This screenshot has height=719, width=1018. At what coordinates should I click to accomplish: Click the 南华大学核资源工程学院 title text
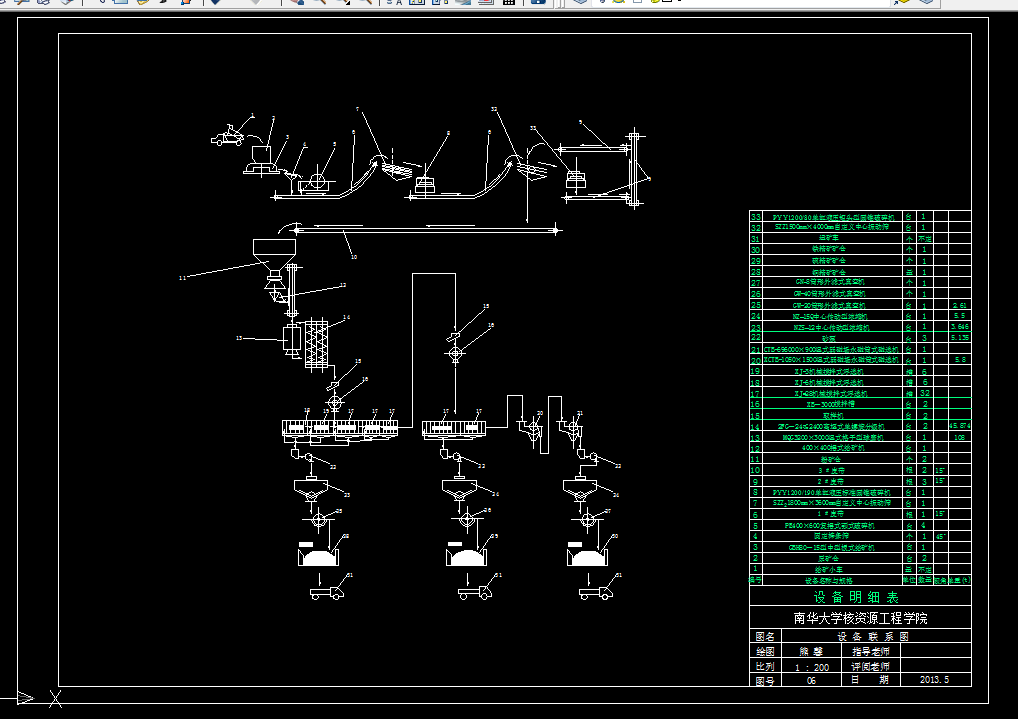tap(860, 618)
